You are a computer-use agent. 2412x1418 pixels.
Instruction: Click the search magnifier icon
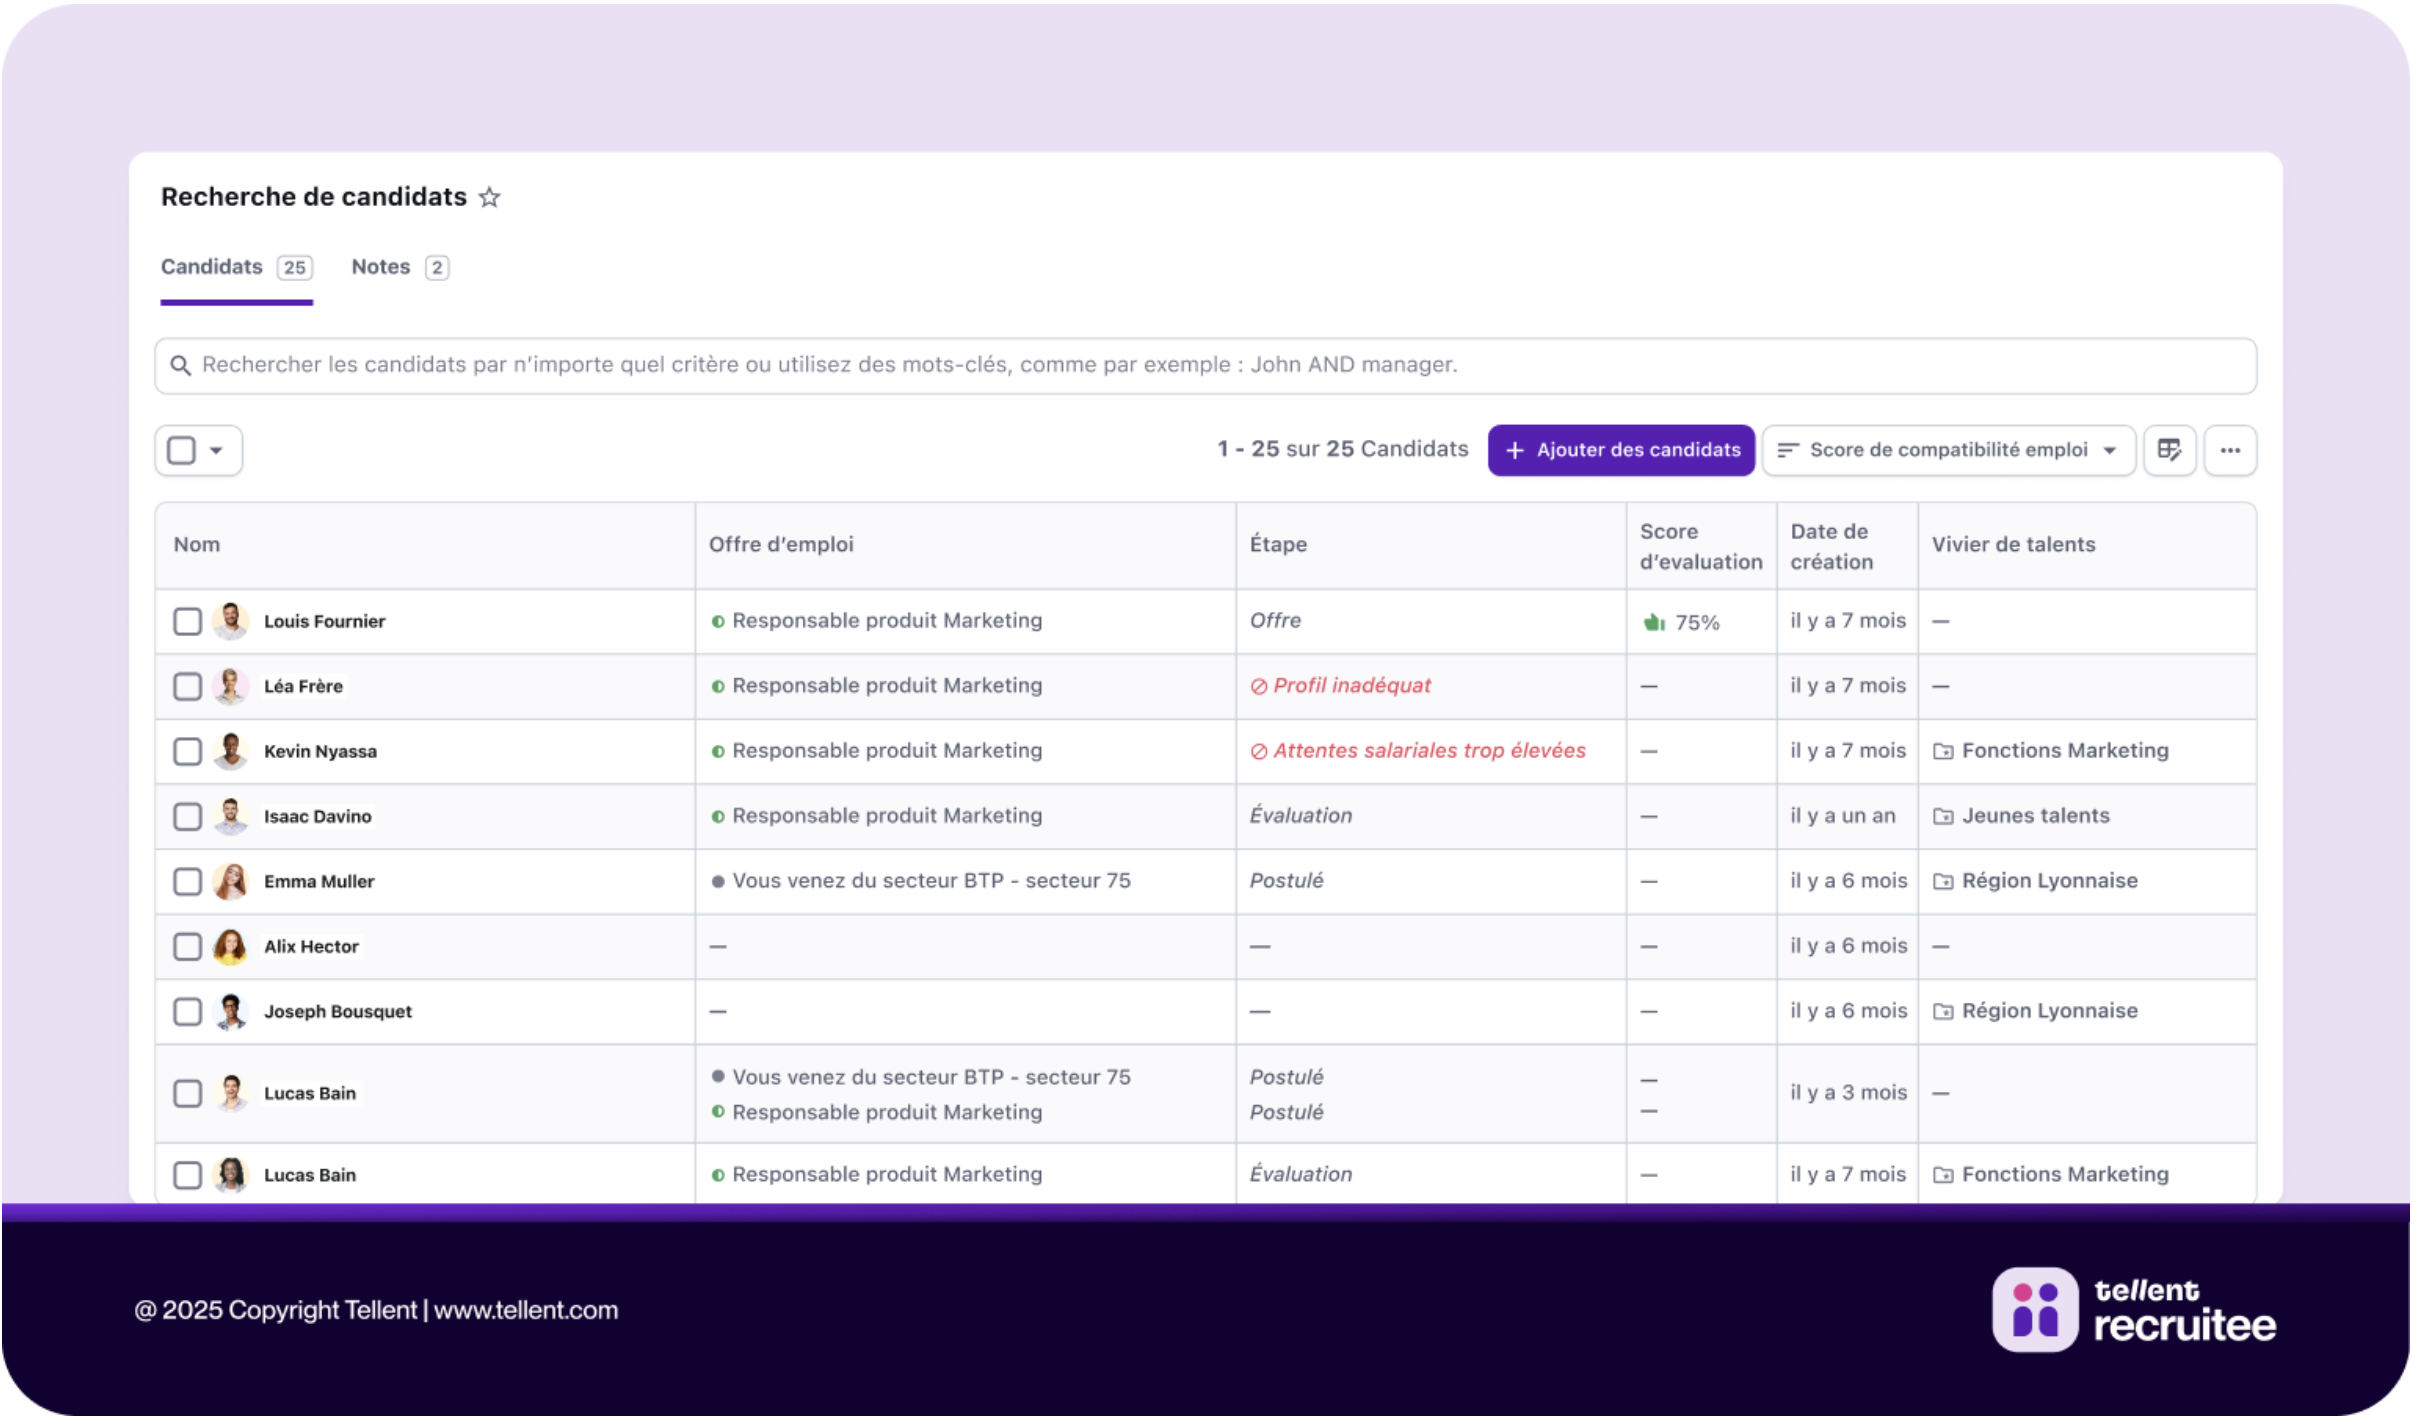click(x=180, y=365)
